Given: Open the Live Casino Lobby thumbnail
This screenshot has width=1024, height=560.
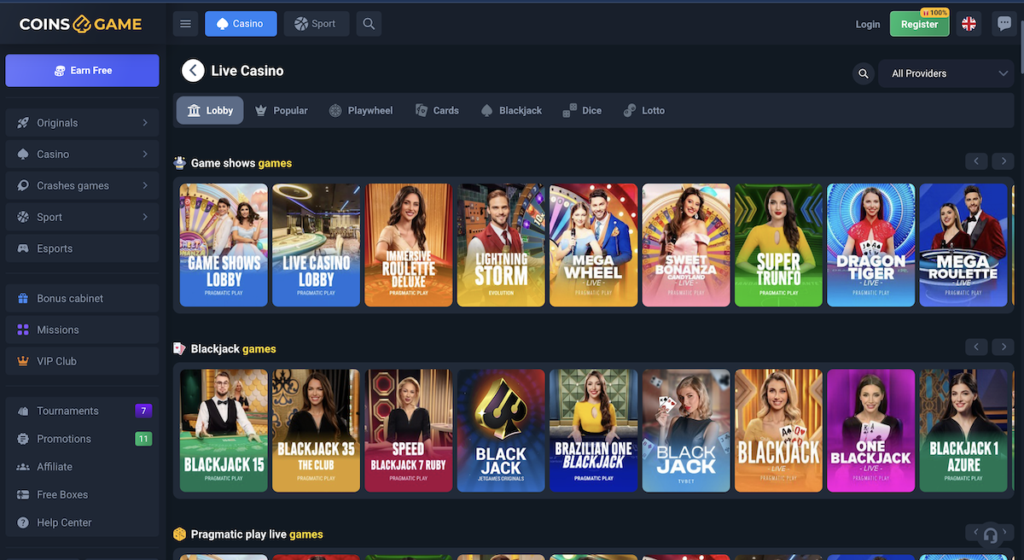Looking at the screenshot, I should point(316,245).
